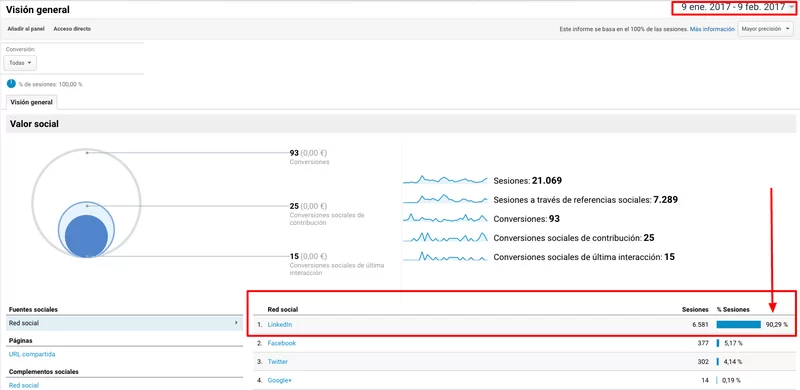Open the Todas conversion dropdown
This screenshot has height=390, width=800.
(20, 63)
